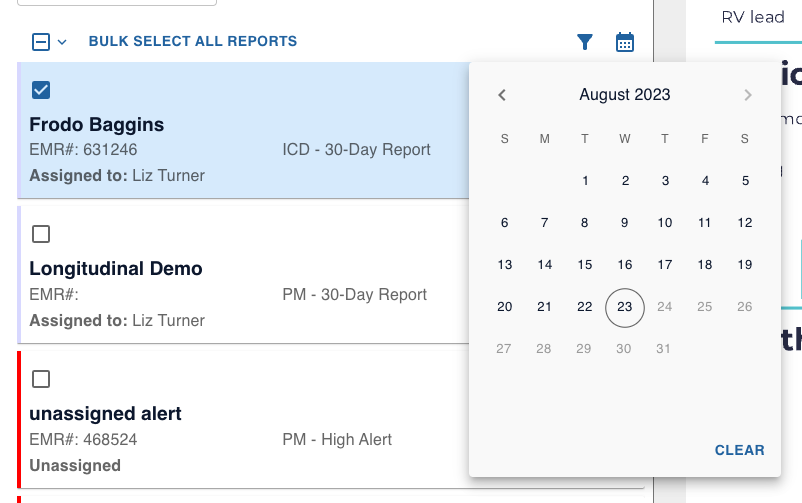Click EMR# 631246 text

point(83,149)
